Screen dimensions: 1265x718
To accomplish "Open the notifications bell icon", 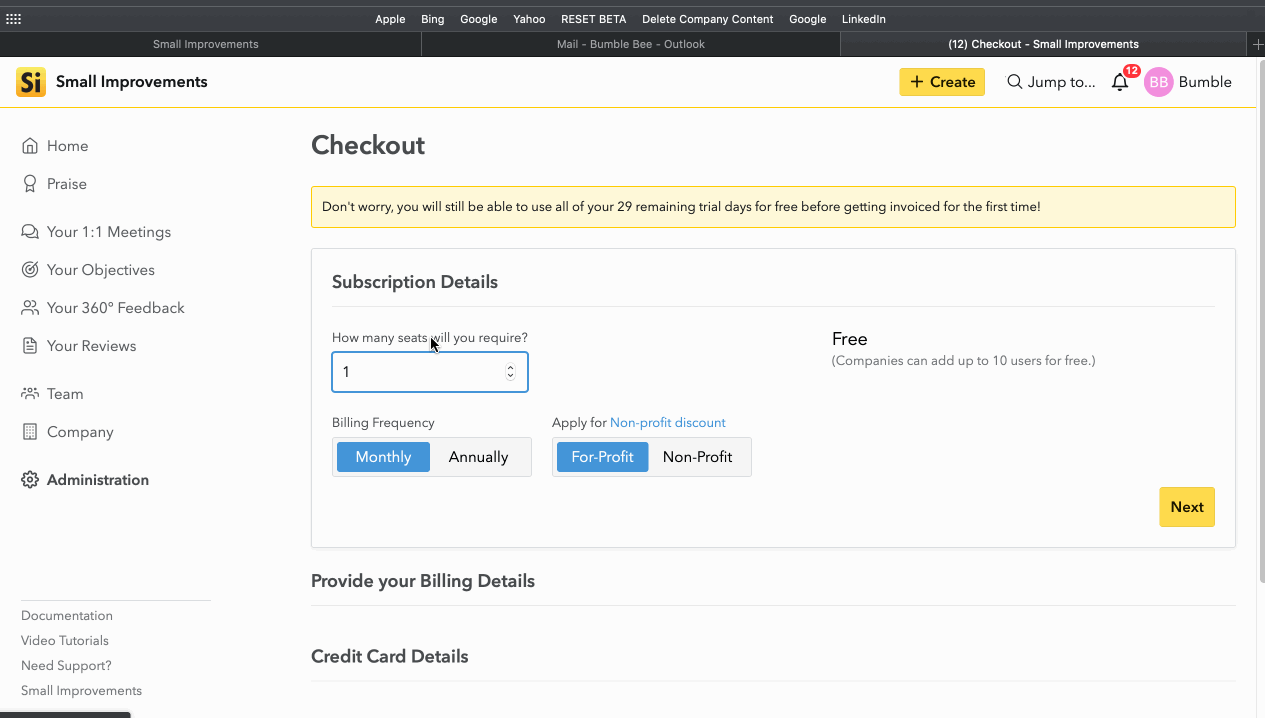I will [1120, 82].
